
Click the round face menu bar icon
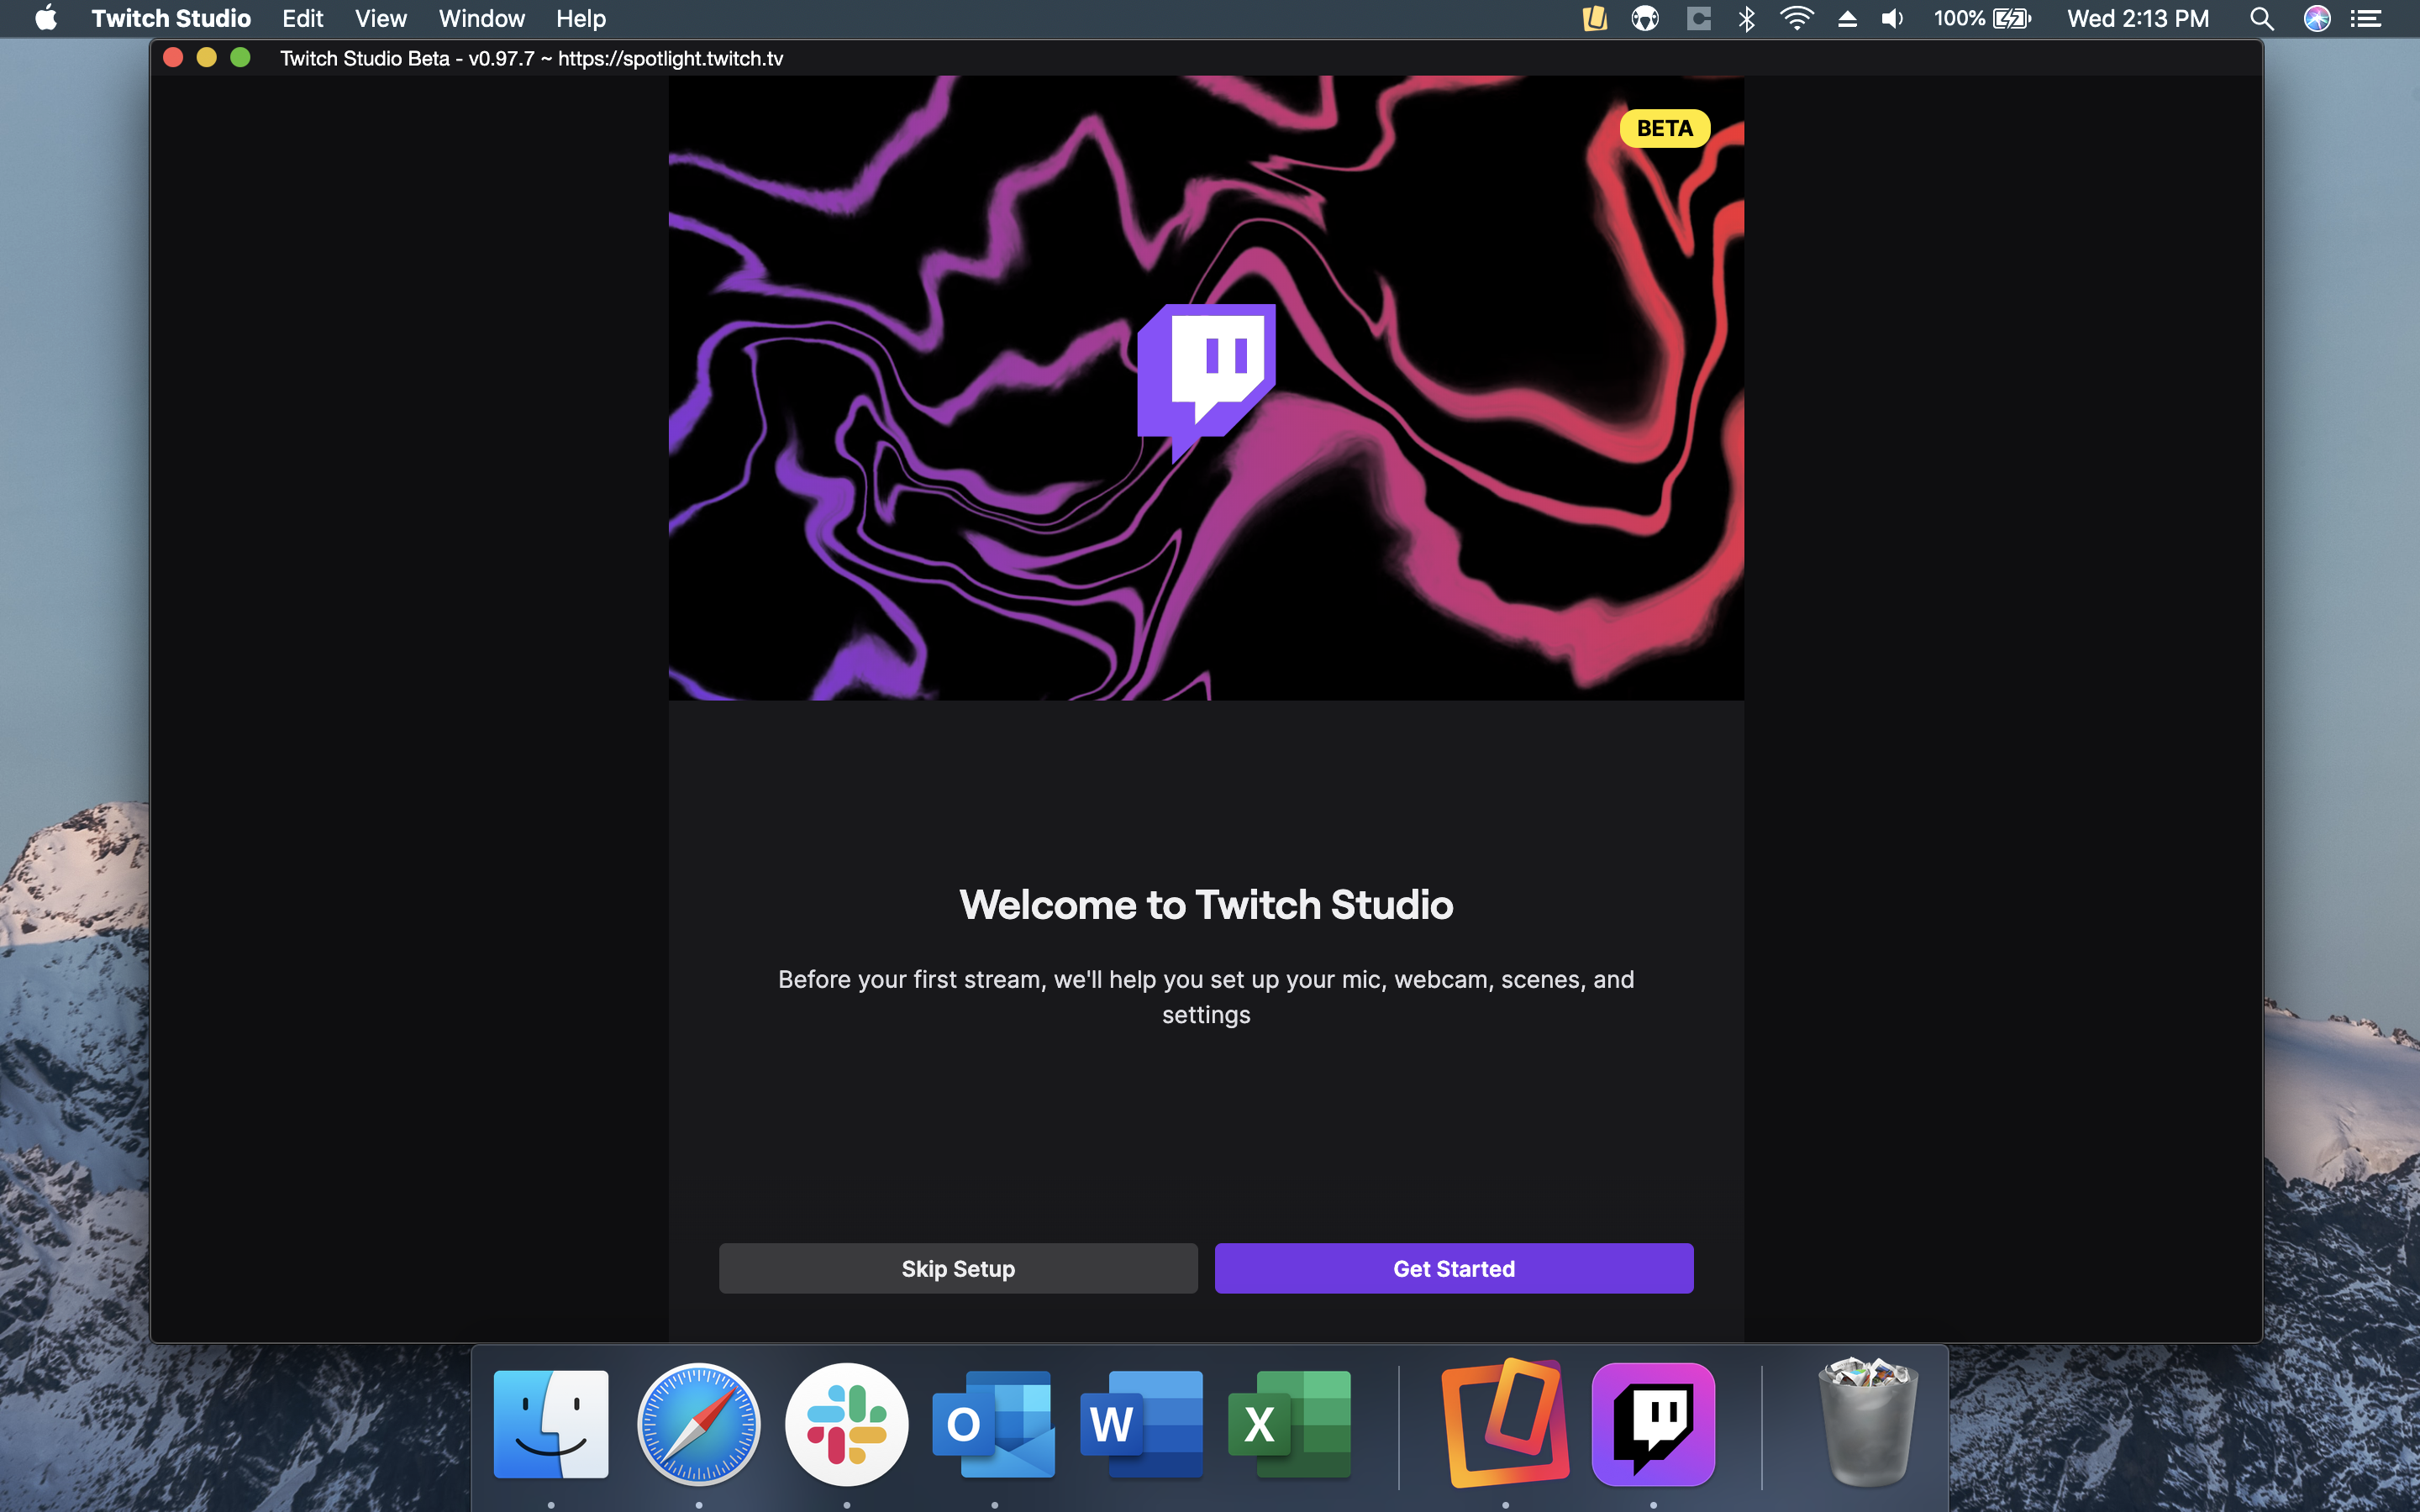(x=1645, y=18)
